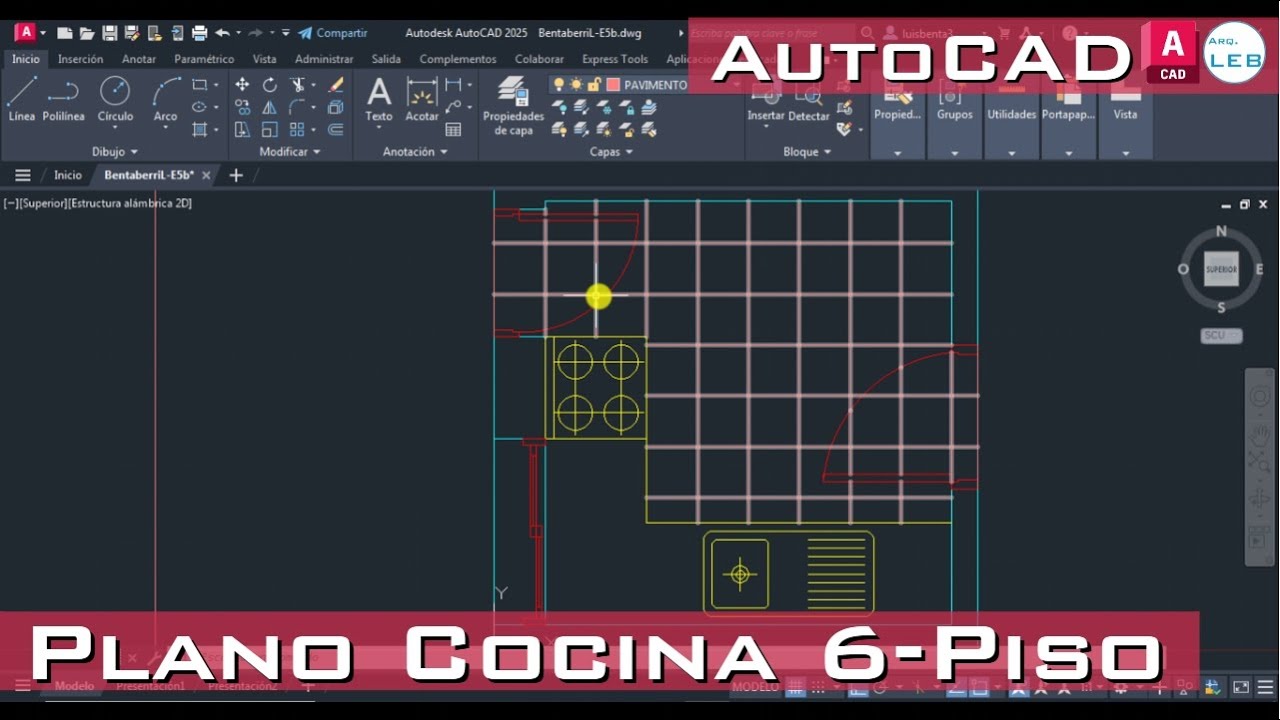
Task: Click the Array (Matriz) tool icon
Action: tap(297, 129)
